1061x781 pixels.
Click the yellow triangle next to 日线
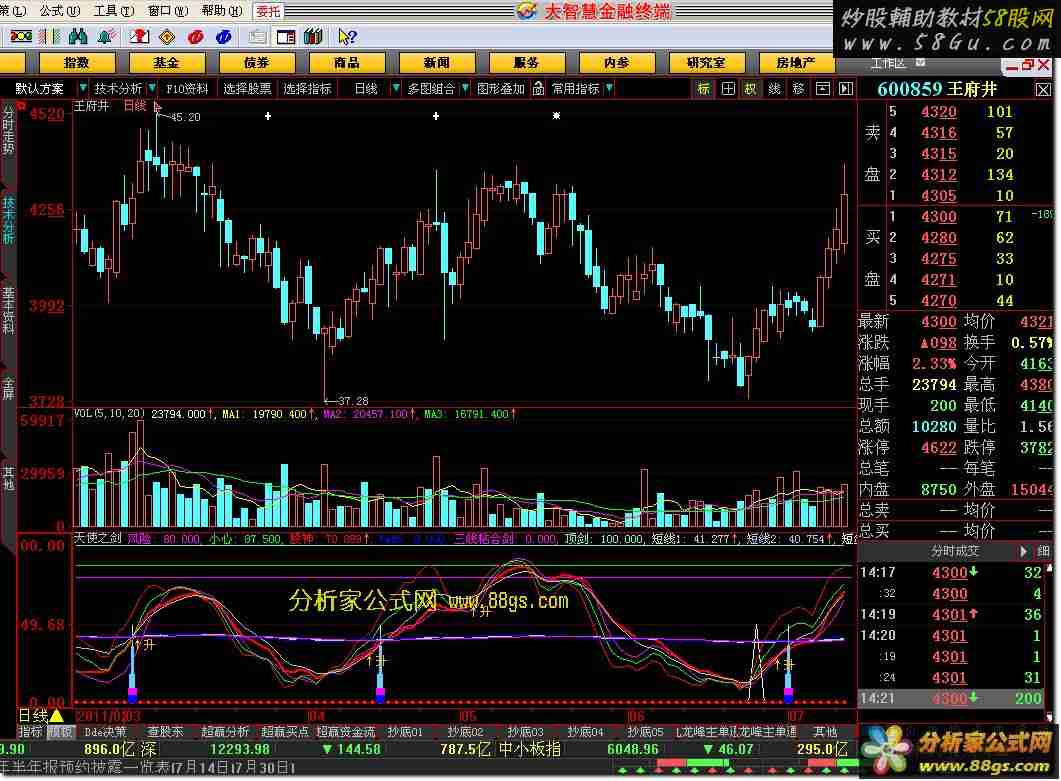pyautogui.click(x=56, y=715)
